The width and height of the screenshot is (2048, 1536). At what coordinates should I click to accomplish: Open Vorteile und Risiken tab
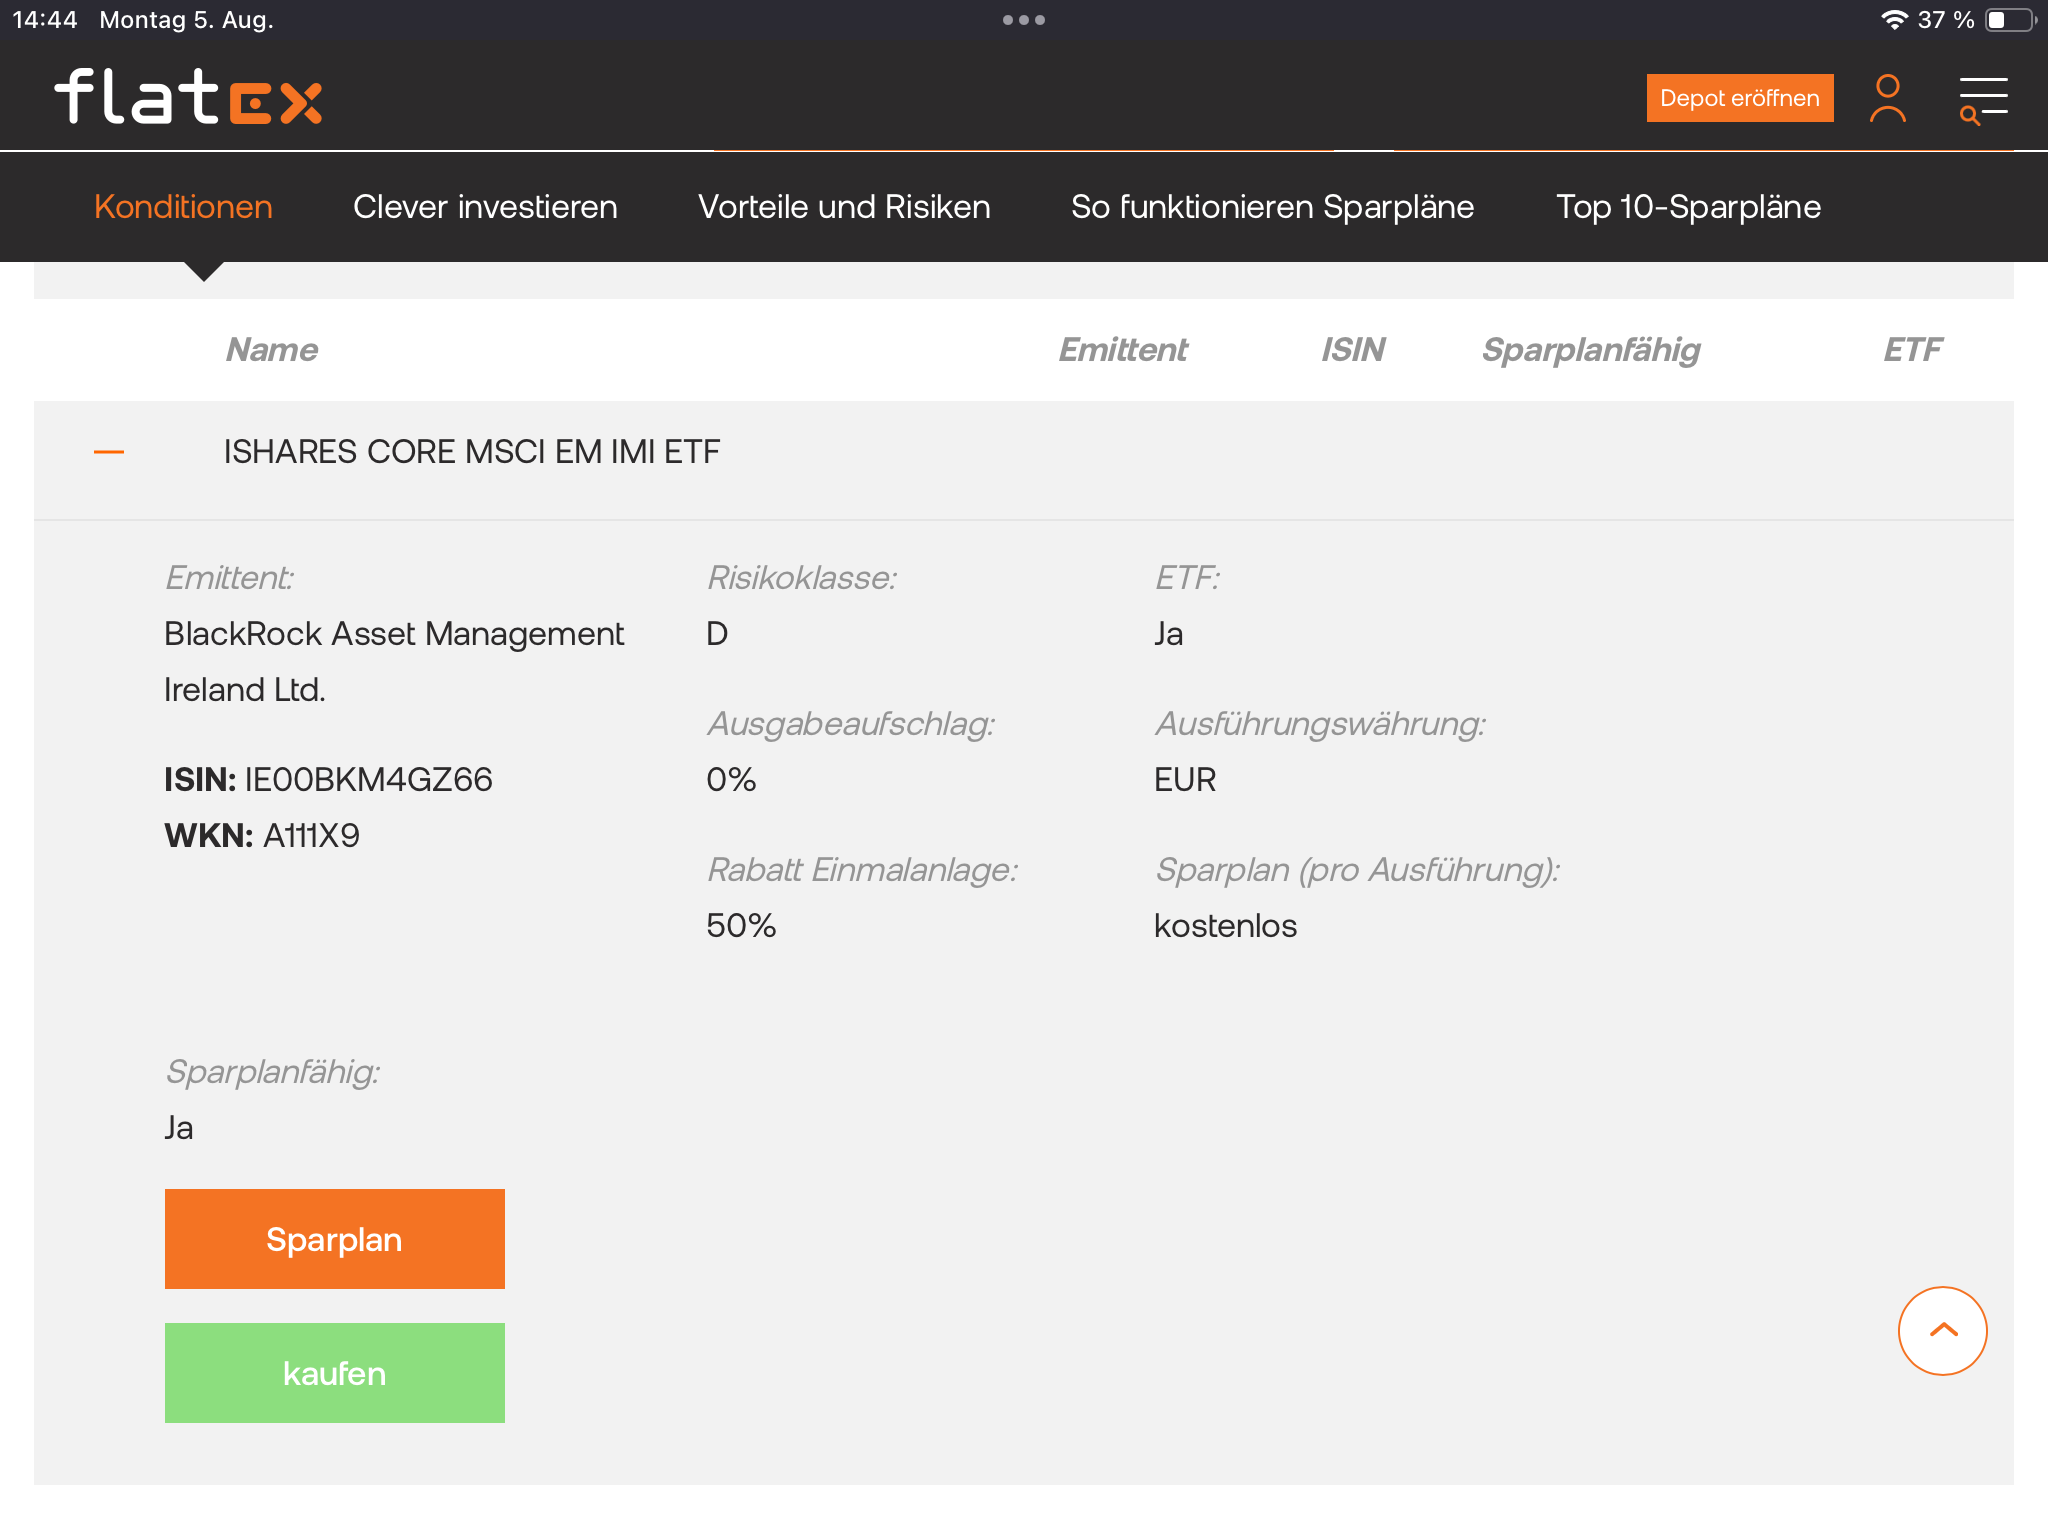(x=844, y=207)
